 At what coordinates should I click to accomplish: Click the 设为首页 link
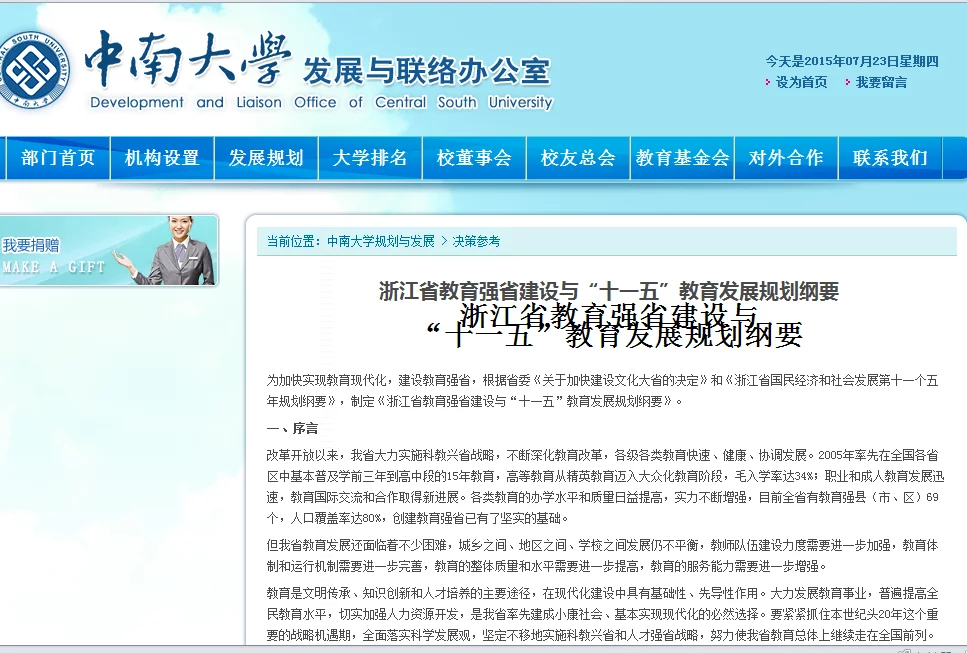pyautogui.click(x=801, y=83)
